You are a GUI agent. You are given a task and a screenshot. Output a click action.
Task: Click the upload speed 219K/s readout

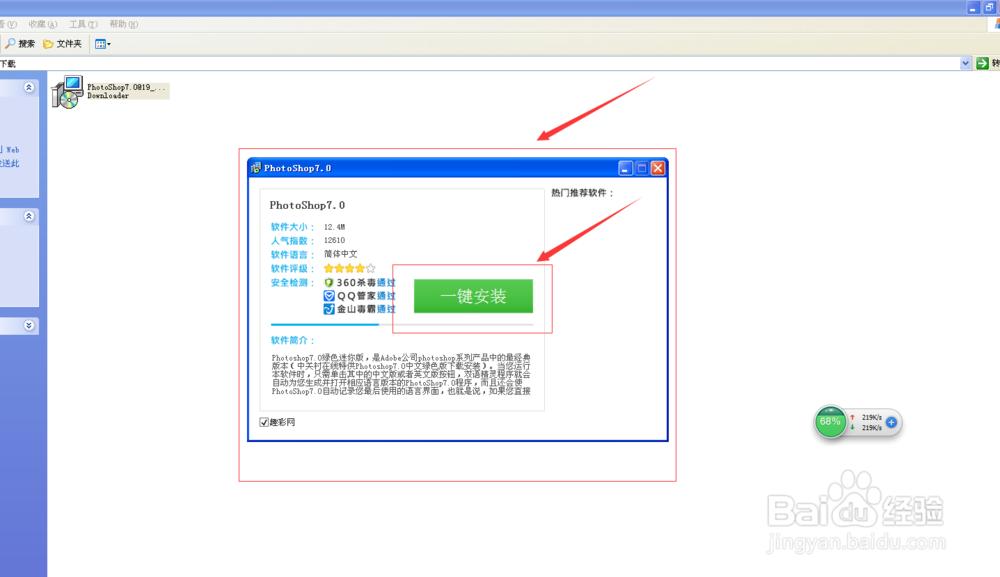pos(872,418)
